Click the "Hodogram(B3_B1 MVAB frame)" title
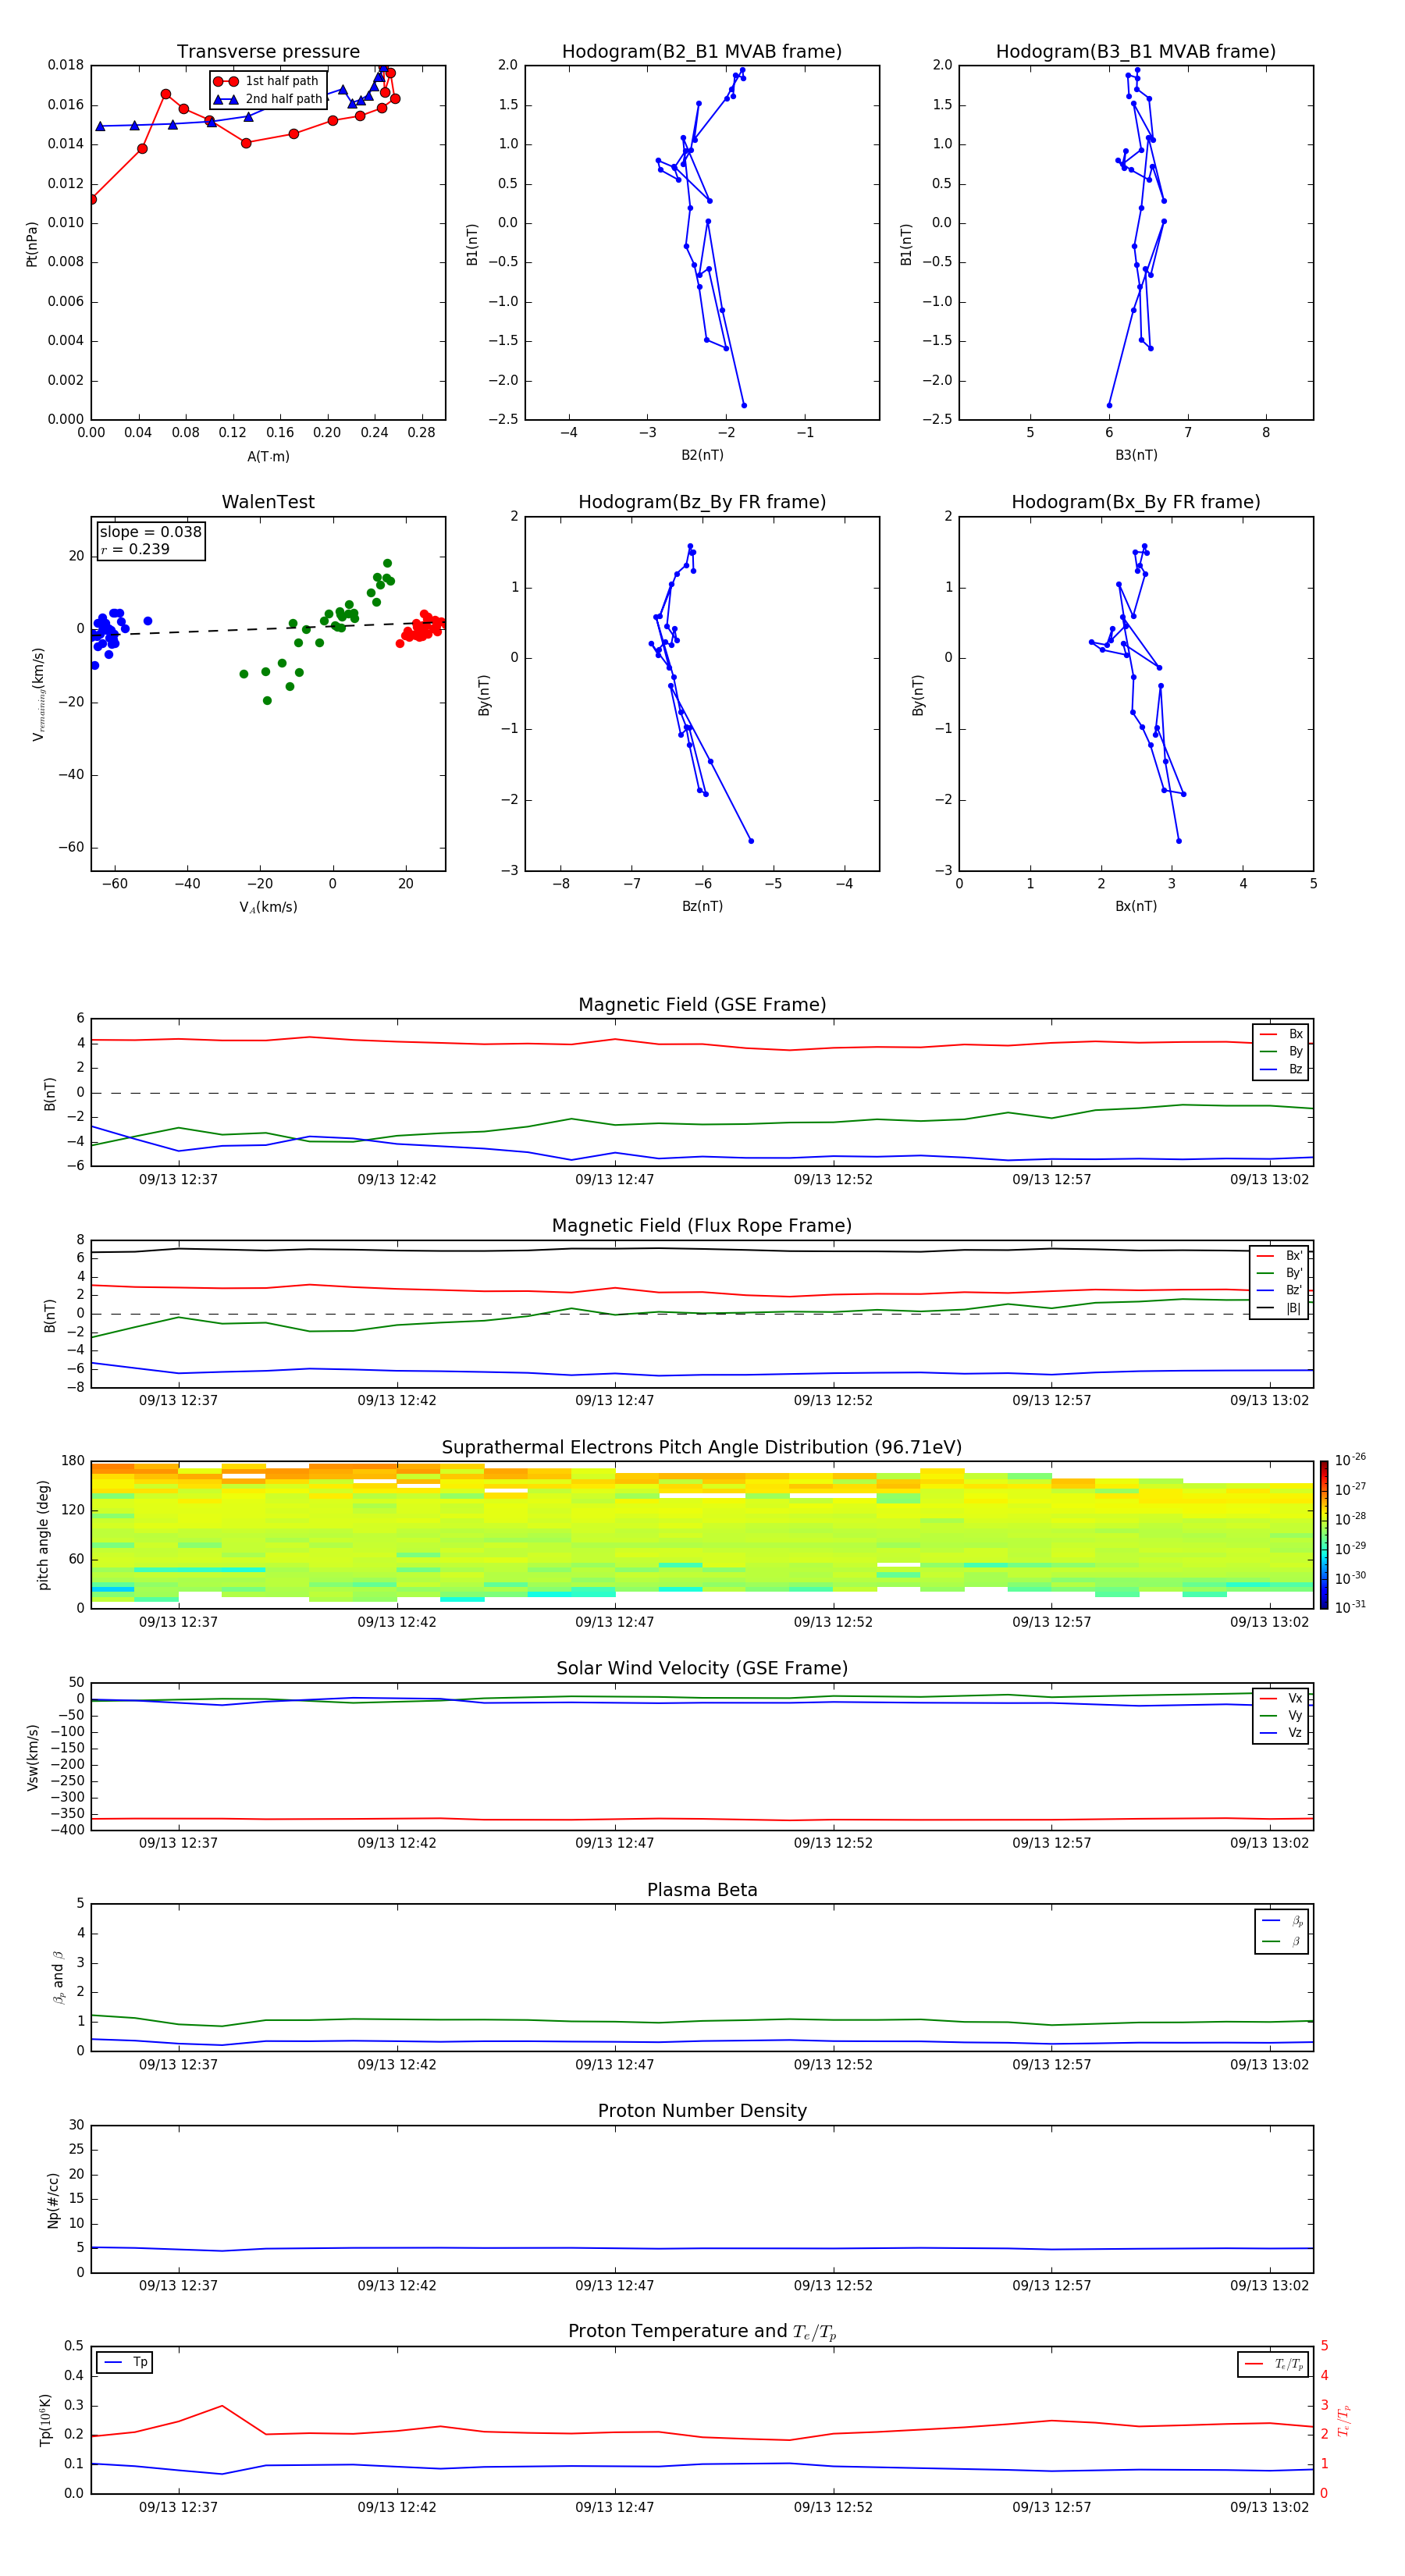Screen dimensions: 1405x2576 click(1135, 52)
